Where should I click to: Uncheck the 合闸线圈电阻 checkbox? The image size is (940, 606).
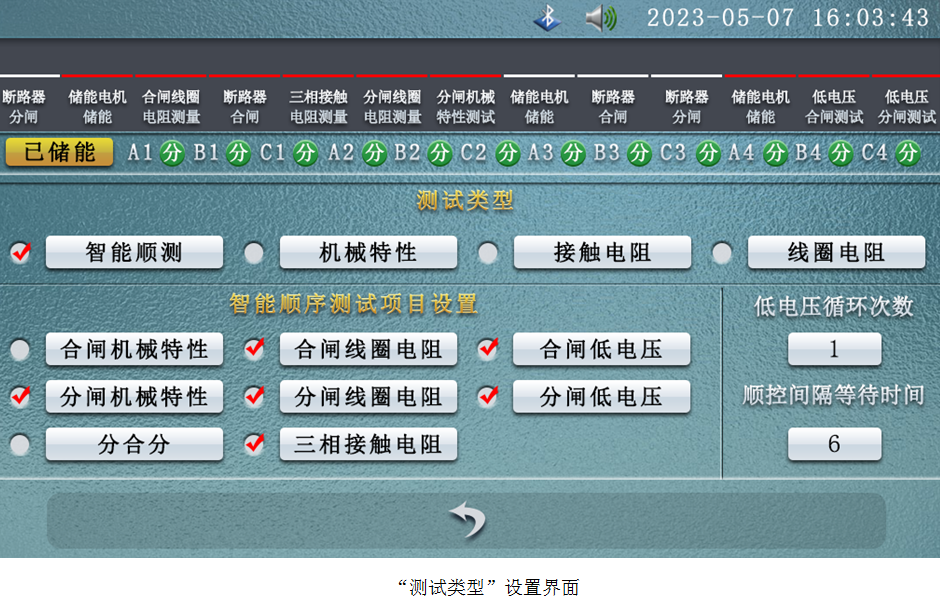tap(254, 349)
